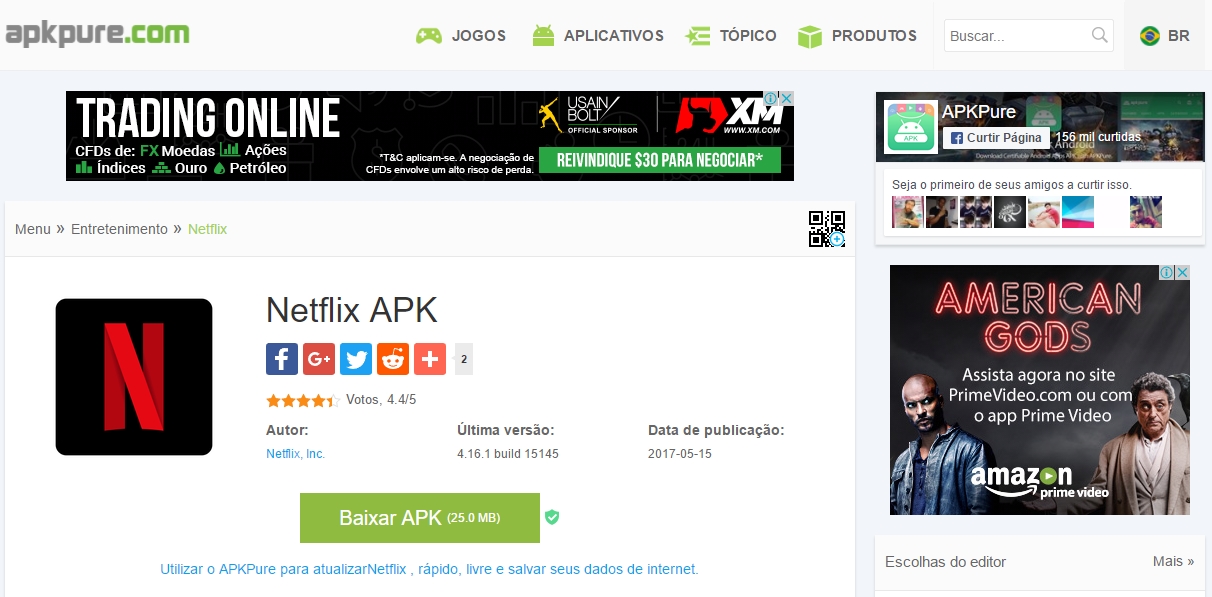Screen dimensions: 1212x597
Task: Share on Reddit
Action: [393, 359]
